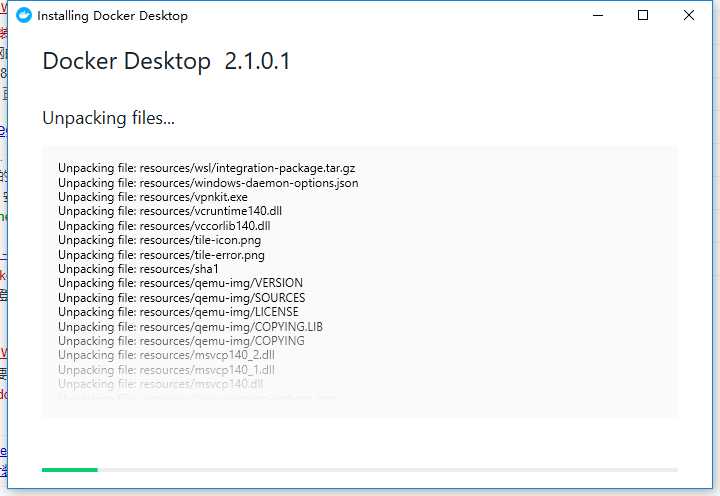Select log line resources/msvcp140_1.dll
This screenshot has width=720, height=496.
point(166,370)
